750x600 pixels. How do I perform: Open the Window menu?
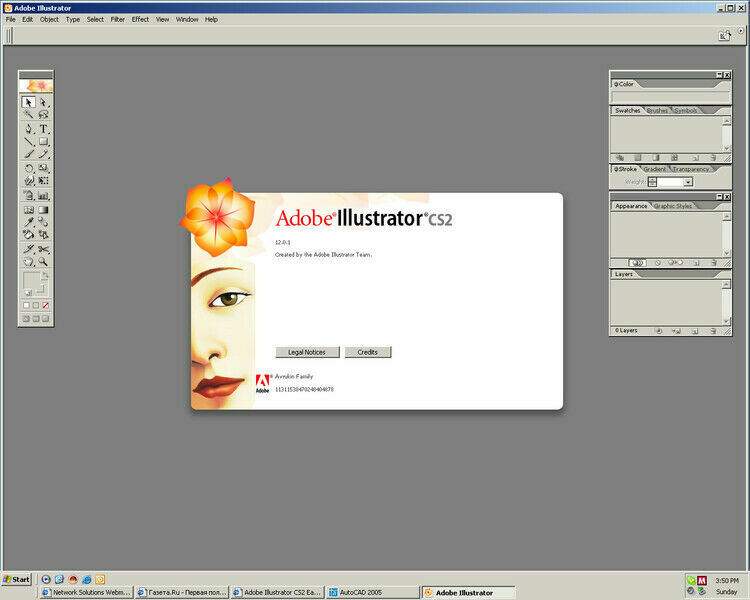pos(187,20)
